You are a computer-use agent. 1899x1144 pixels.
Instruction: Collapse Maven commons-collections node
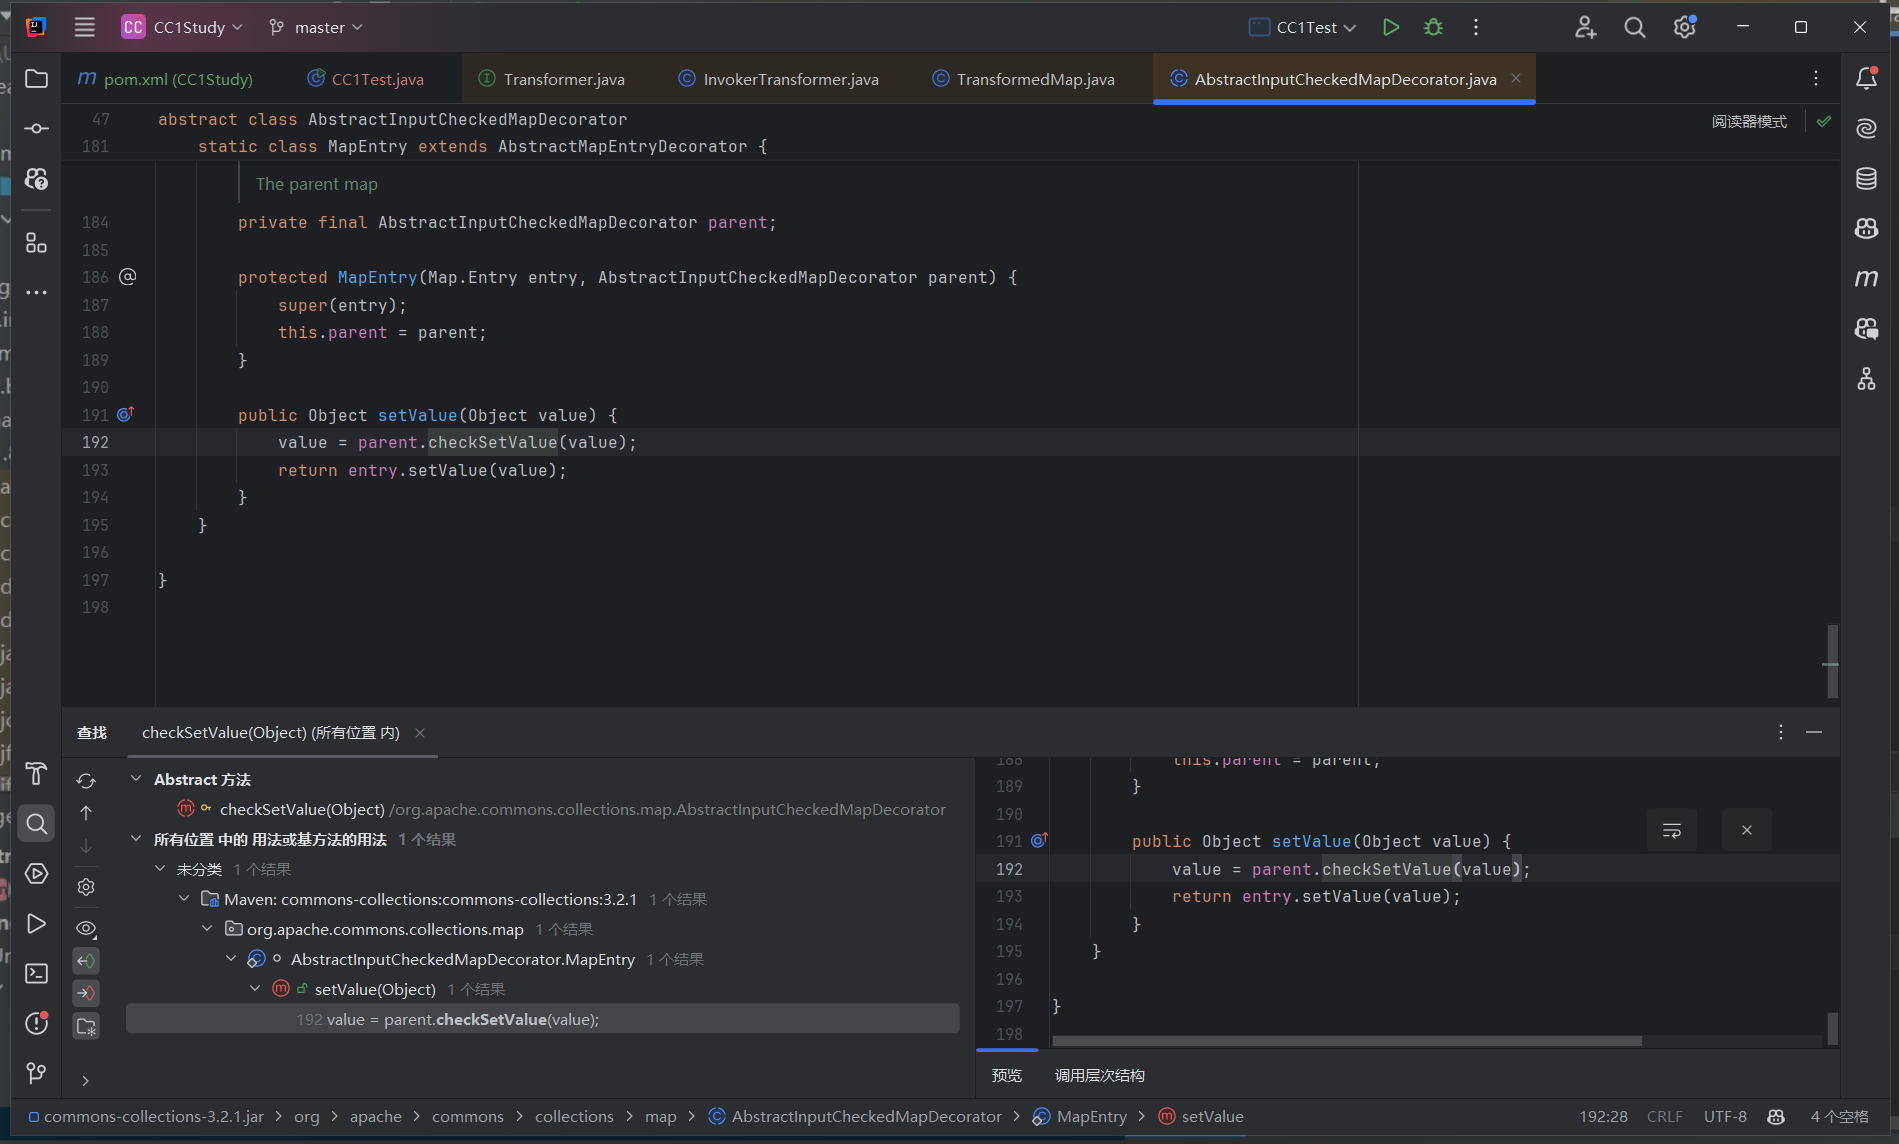(184, 899)
